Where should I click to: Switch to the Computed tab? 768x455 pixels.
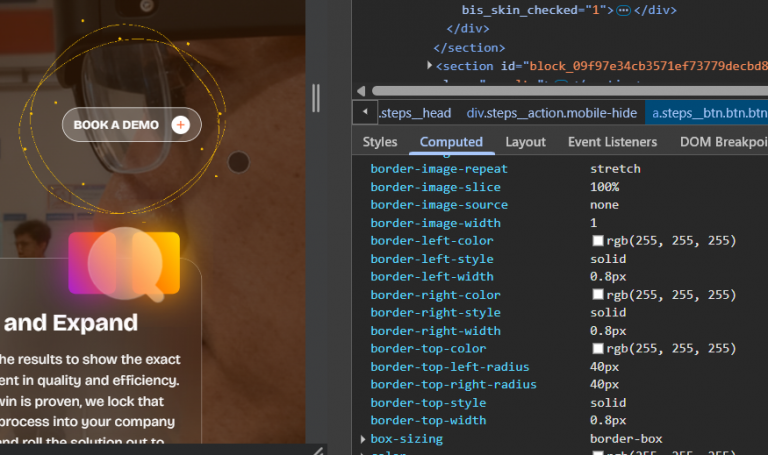tap(451, 142)
